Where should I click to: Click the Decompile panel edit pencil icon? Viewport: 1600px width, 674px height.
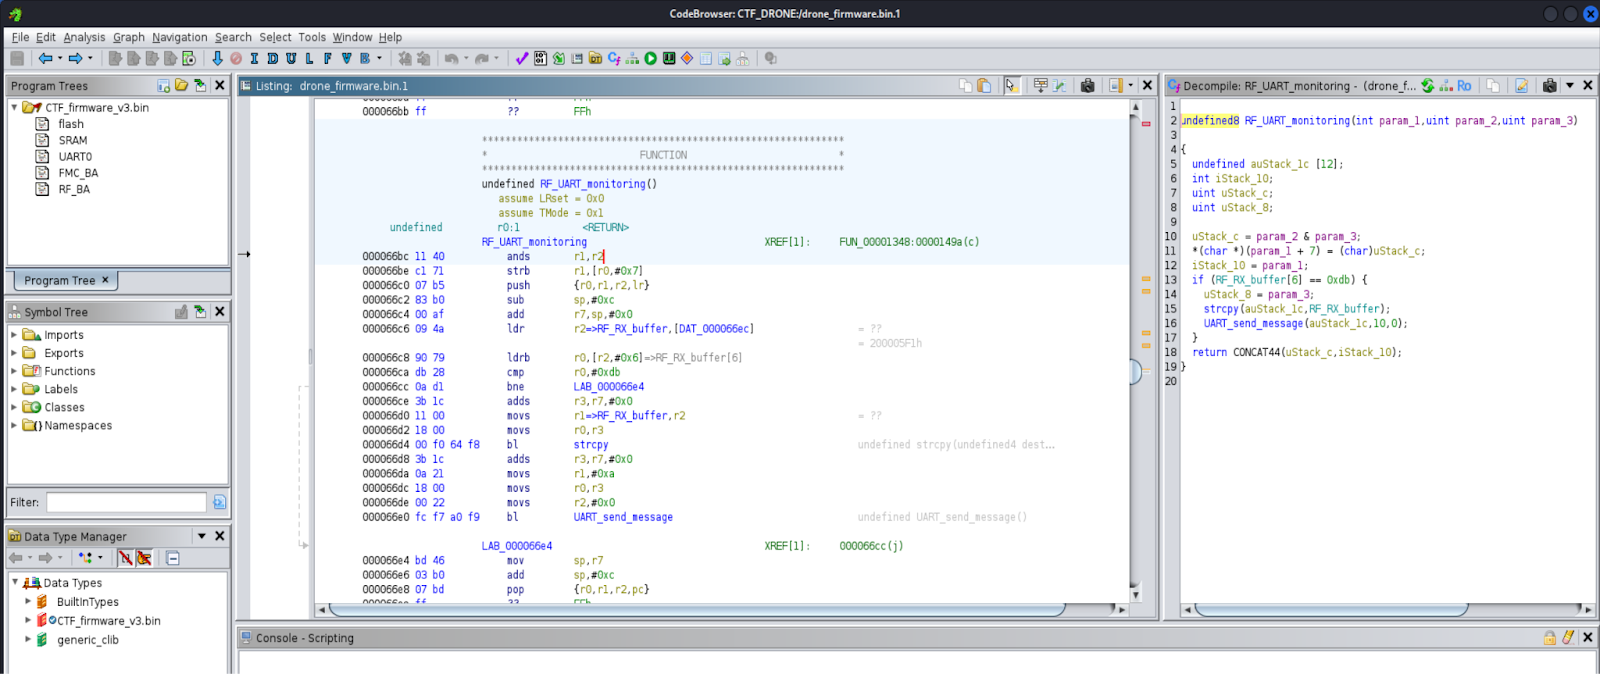1521,86
